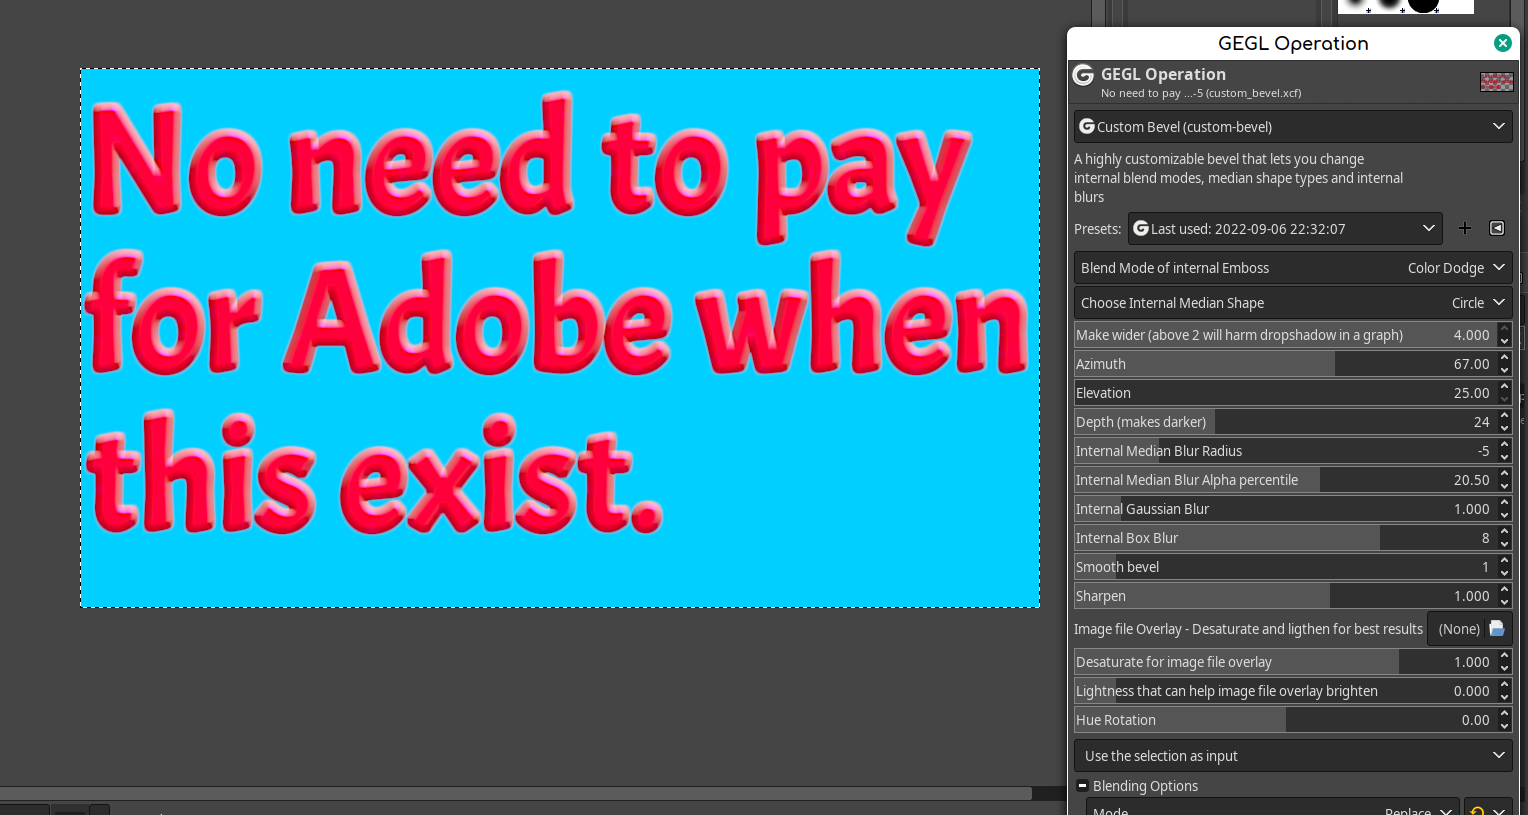The height and width of the screenshot is (815, 1528).
Task: Open the image file overlay file chooser (None)
Action: point(1469,629)
